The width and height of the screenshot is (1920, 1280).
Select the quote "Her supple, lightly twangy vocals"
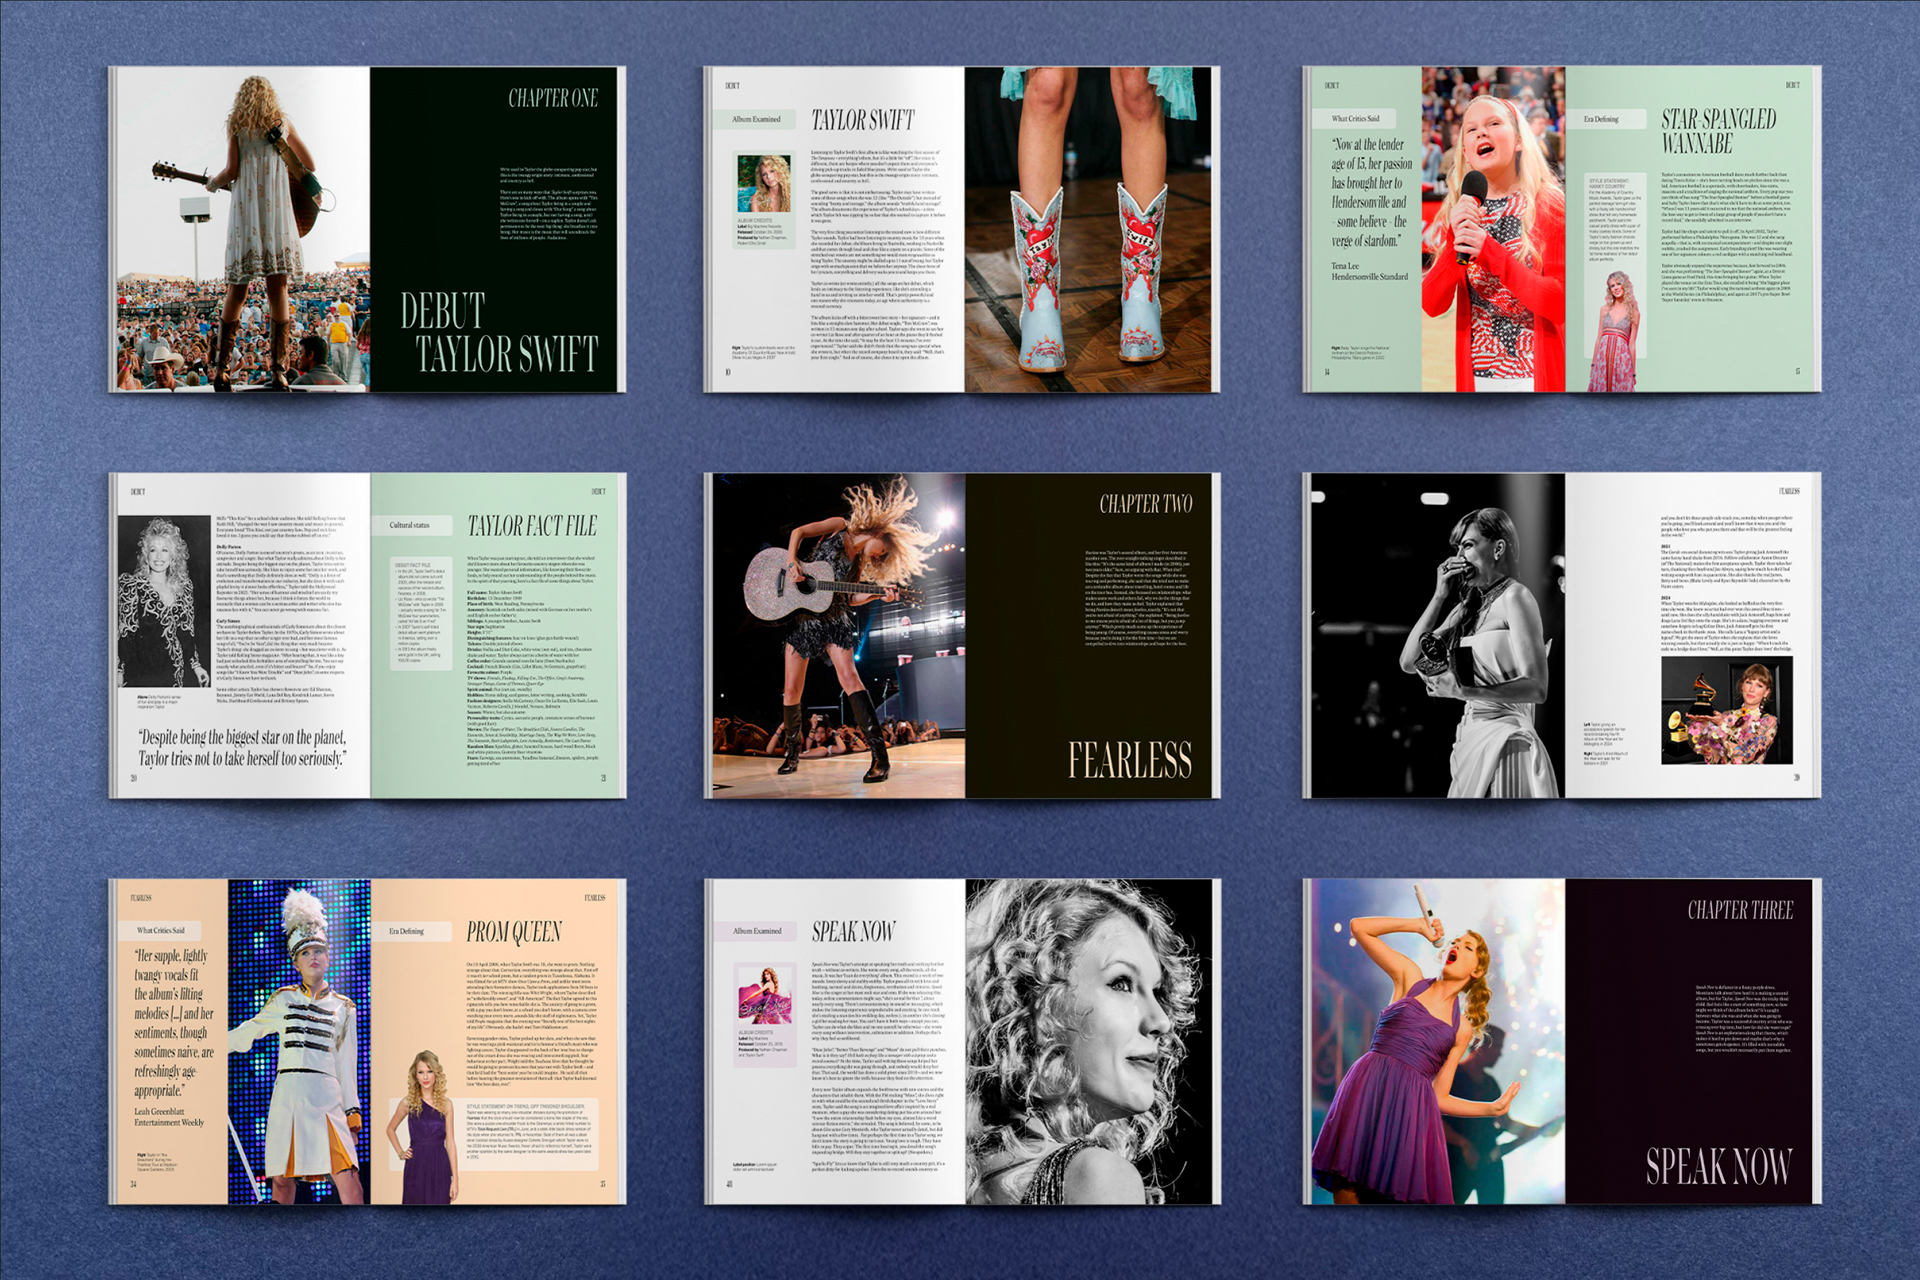[174, 1022]
